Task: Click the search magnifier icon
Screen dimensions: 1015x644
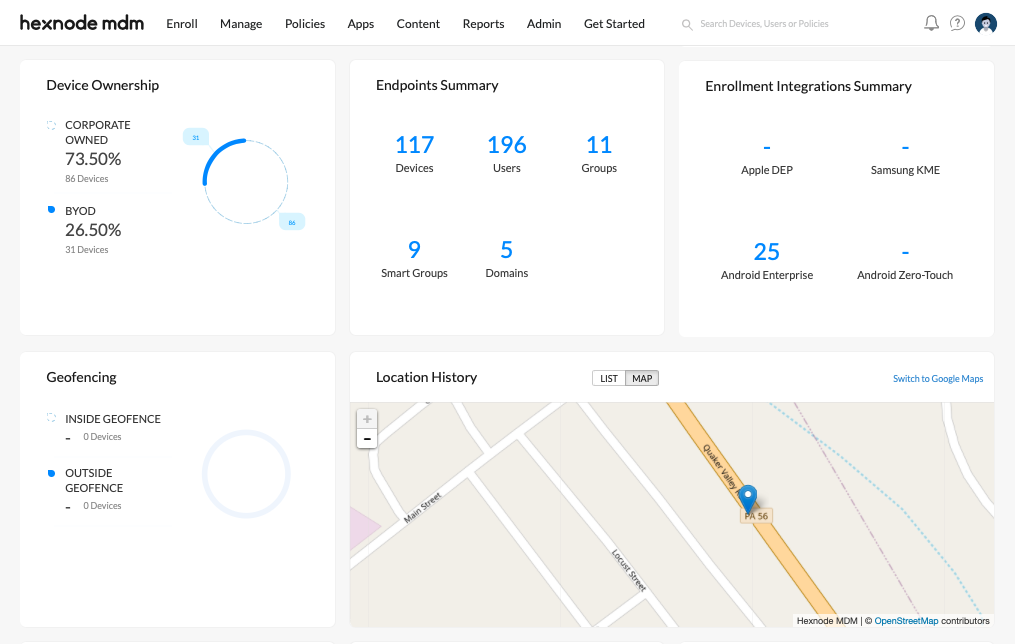Action: pos(687,25)
